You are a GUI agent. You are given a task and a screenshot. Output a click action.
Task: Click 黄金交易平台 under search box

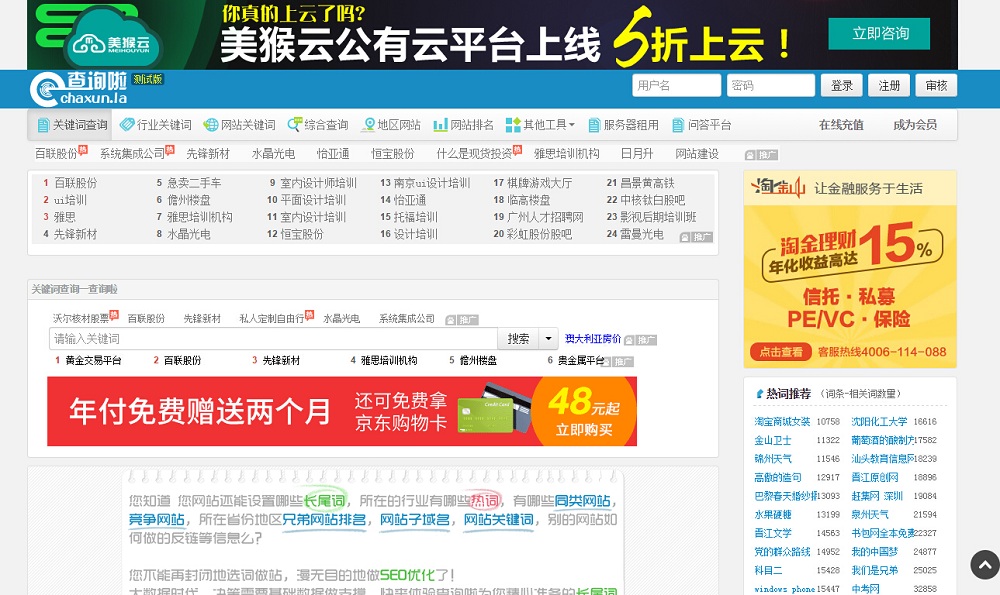(x=93, y=360)
